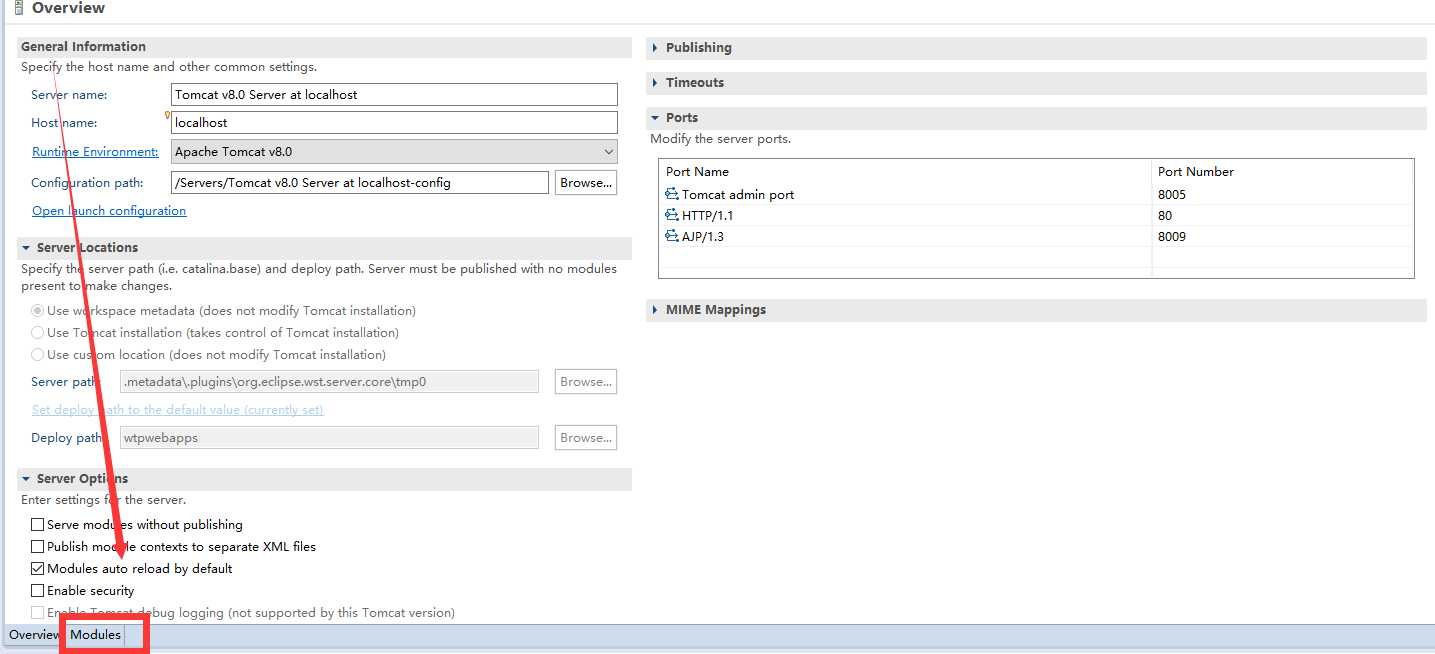Expand the Timeouts section

[655, 82]
